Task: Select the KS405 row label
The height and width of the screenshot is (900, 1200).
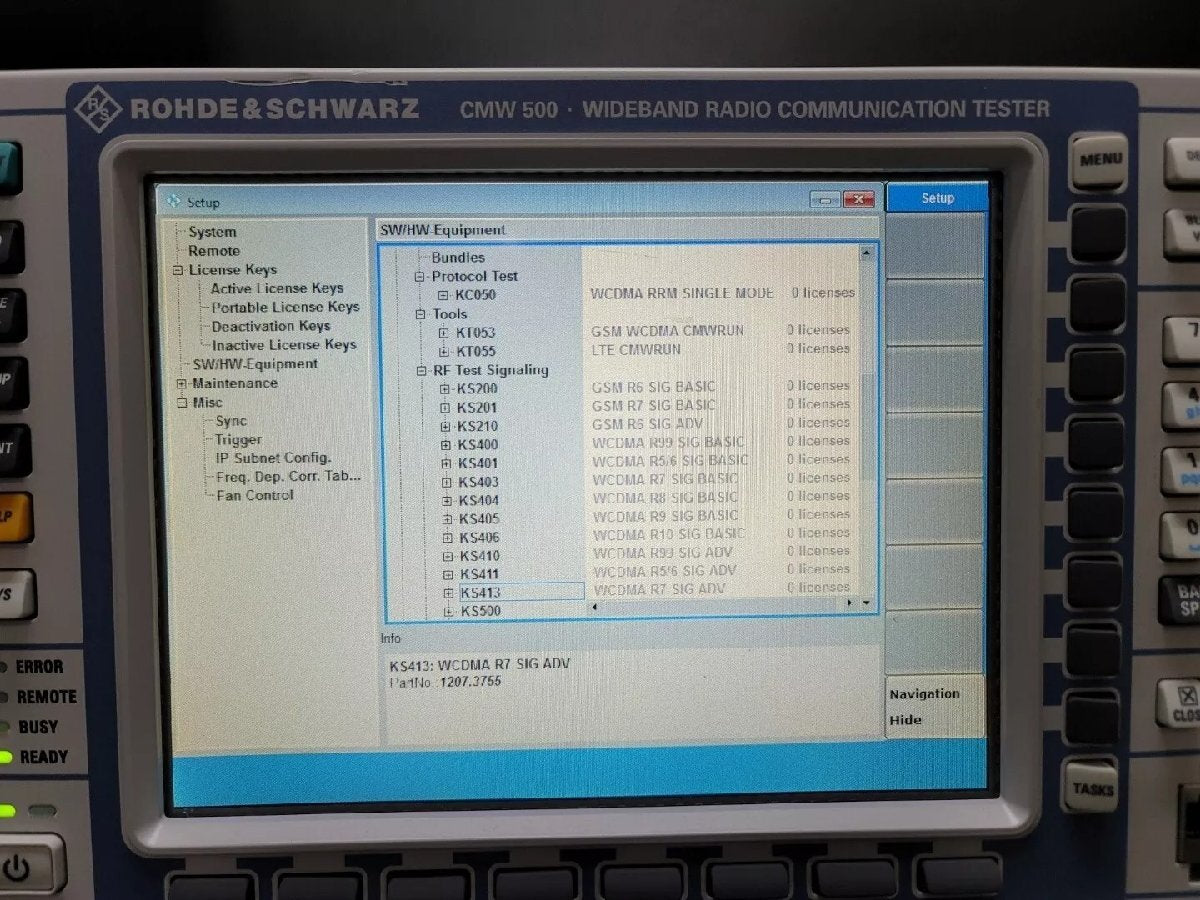Action: (x=479, y=519)
